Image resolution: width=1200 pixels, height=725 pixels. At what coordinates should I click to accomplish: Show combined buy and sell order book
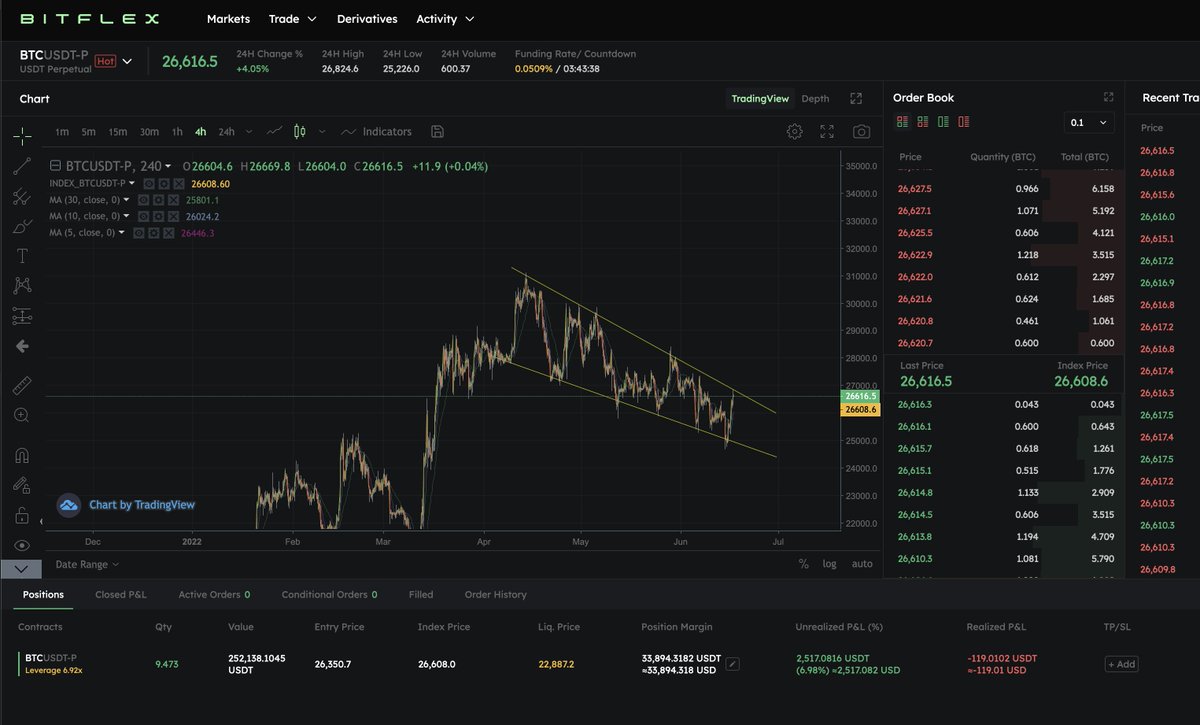[x=903, y=122]
